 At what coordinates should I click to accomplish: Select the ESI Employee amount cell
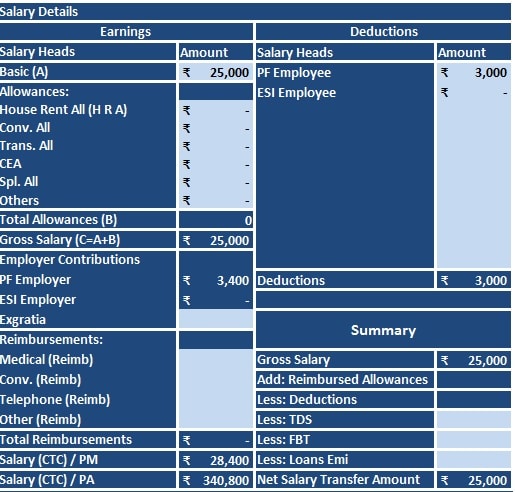(x=474, y=93)
